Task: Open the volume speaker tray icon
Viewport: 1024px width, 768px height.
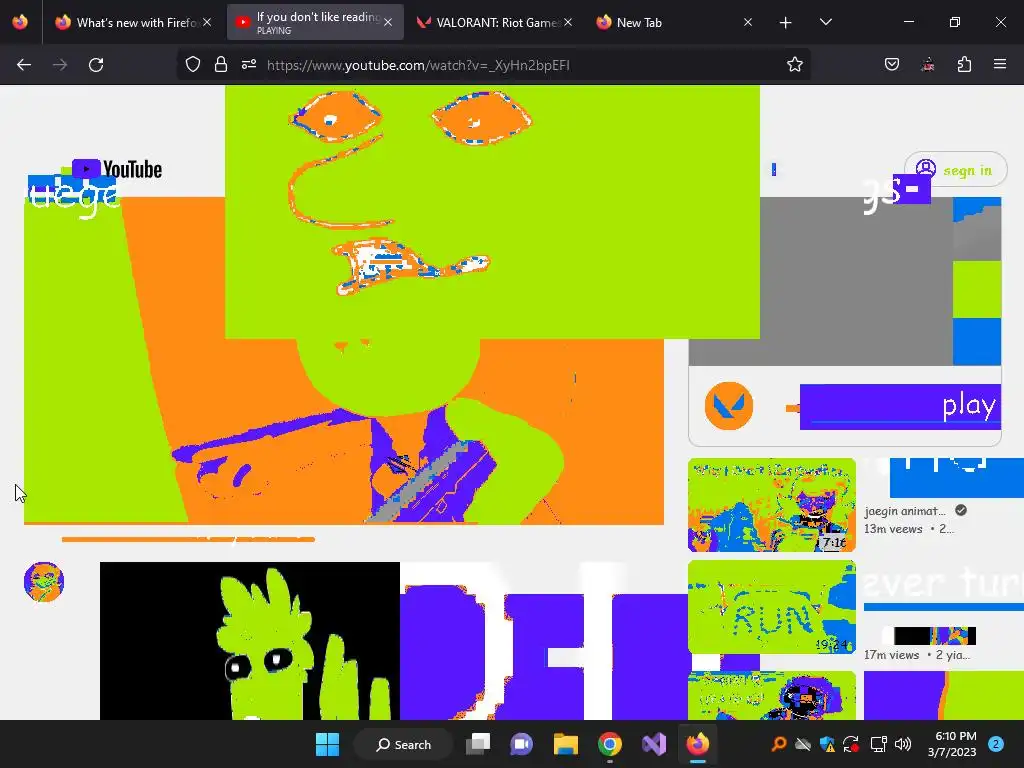Action: tap(903, 744)
